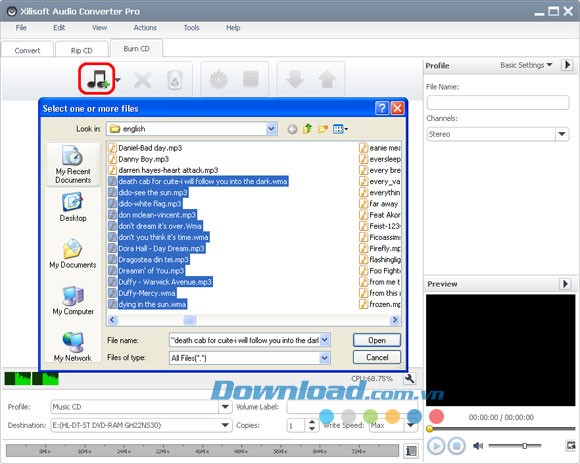This screenshot has height=464, width=580.
Task: Open the Look in english dropdown
Action: (271, 129)
